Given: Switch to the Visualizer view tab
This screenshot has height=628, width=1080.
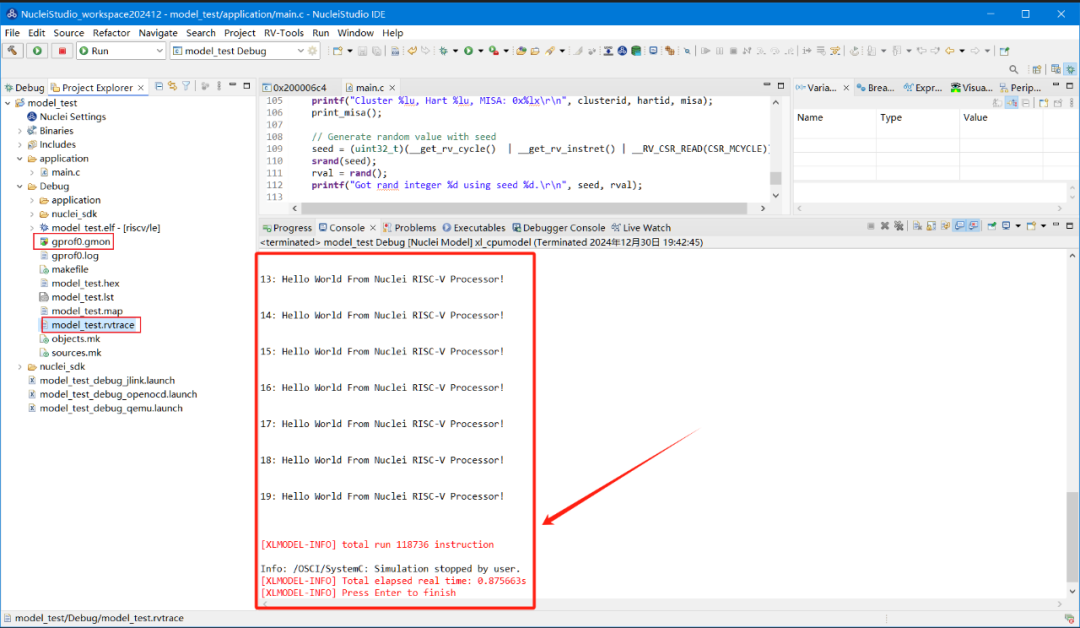Looking at the screenshot, I should coord(972,87).
